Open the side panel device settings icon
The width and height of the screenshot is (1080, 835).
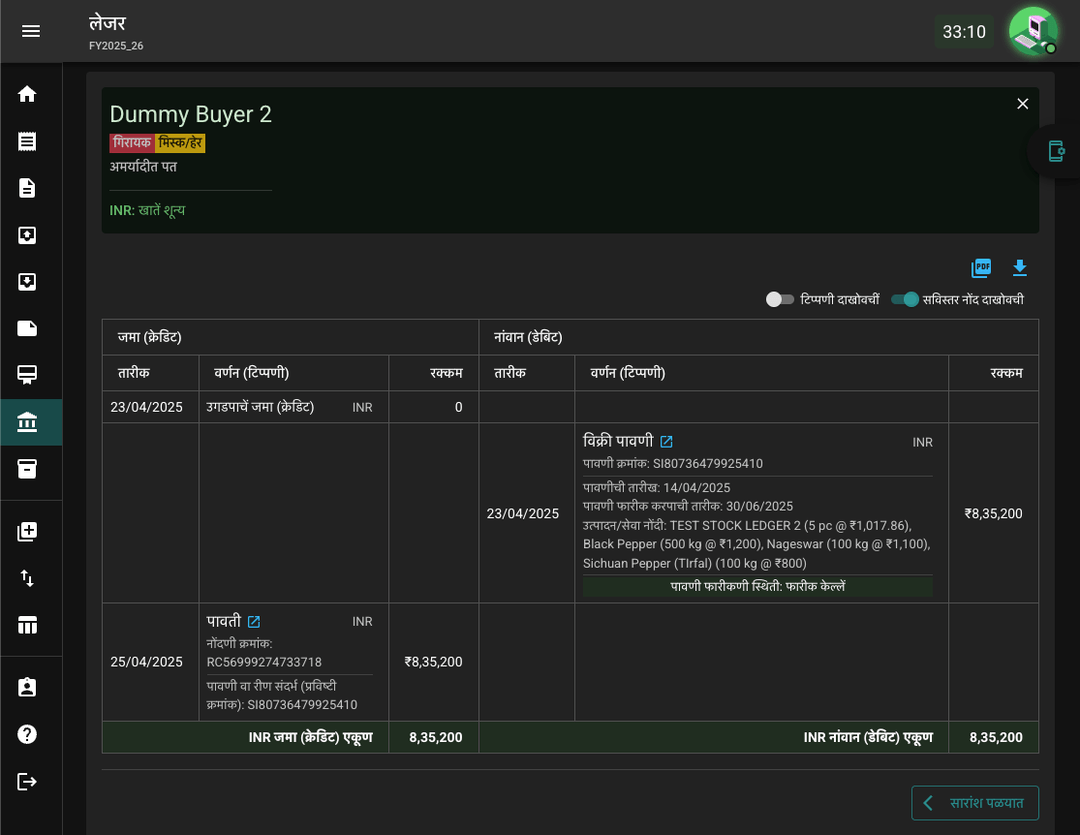(1056, 151)
